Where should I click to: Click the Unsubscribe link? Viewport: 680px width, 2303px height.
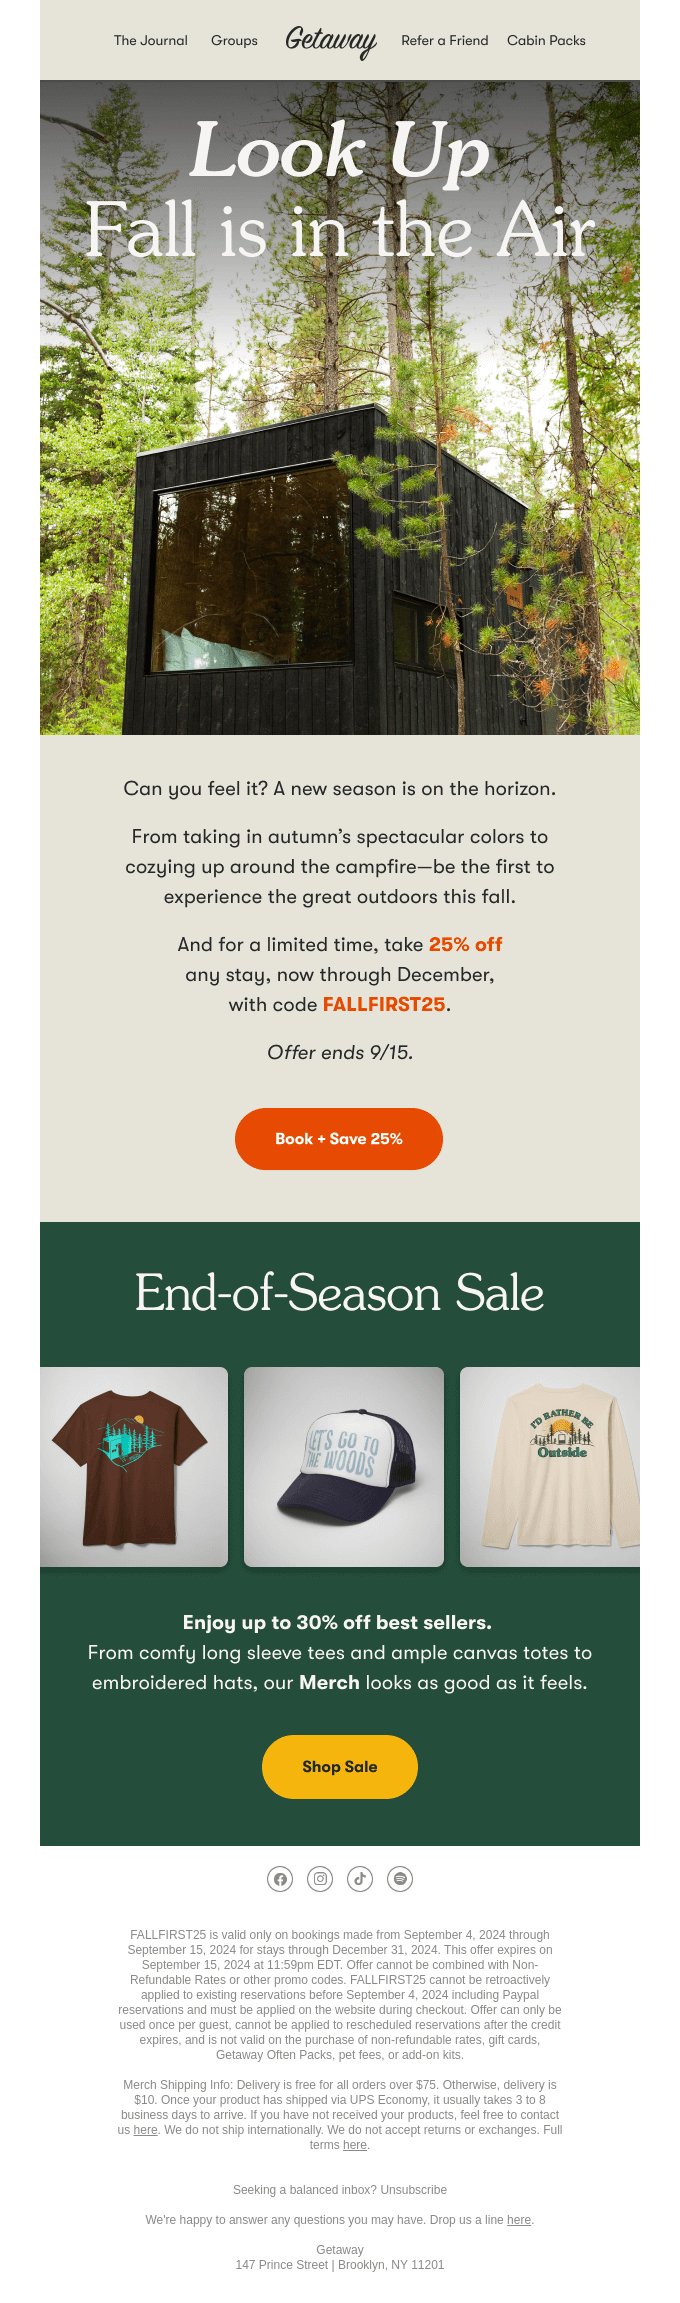tap(414, 2190)
